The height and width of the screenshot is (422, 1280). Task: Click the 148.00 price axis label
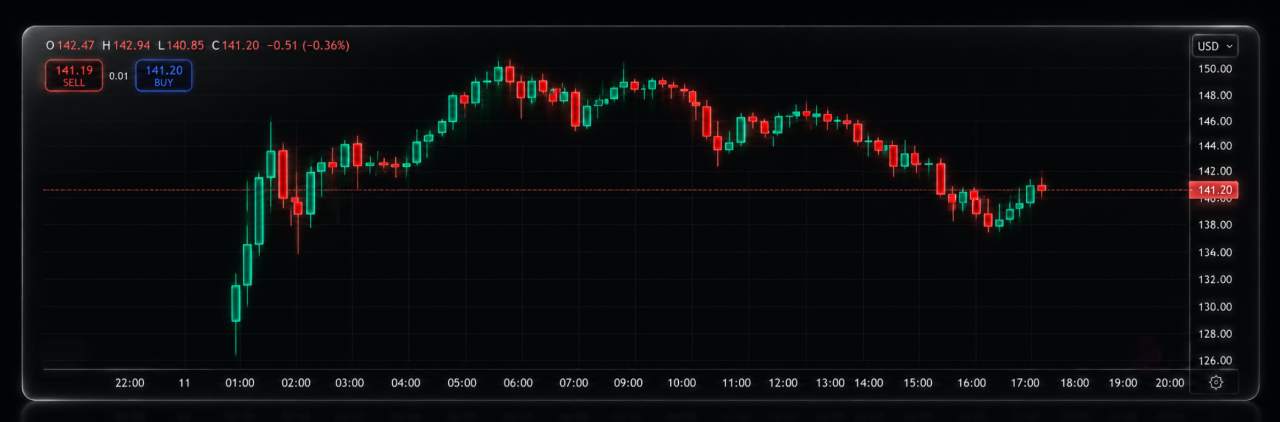1215,95
